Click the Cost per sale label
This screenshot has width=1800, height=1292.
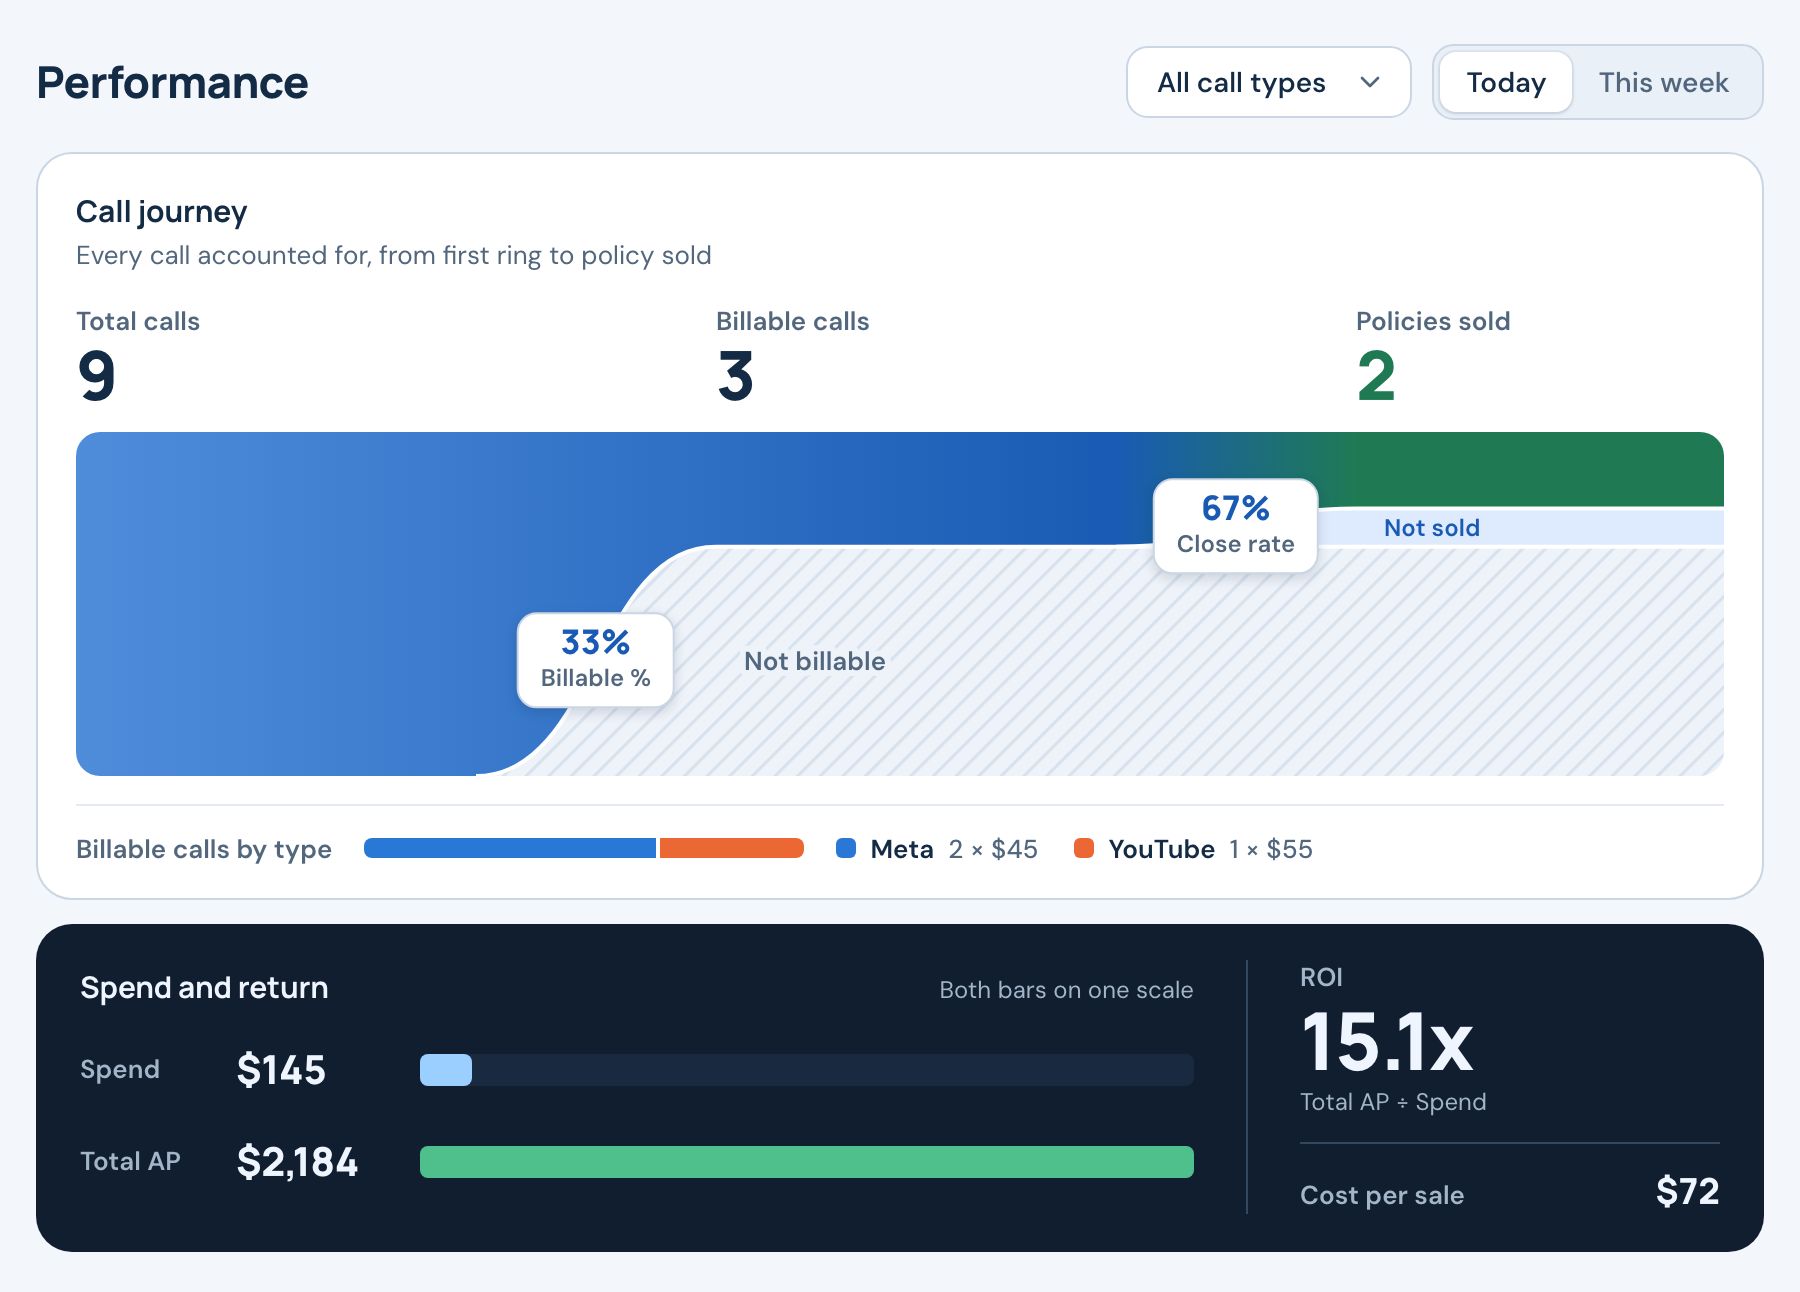coord(1382,1195)
